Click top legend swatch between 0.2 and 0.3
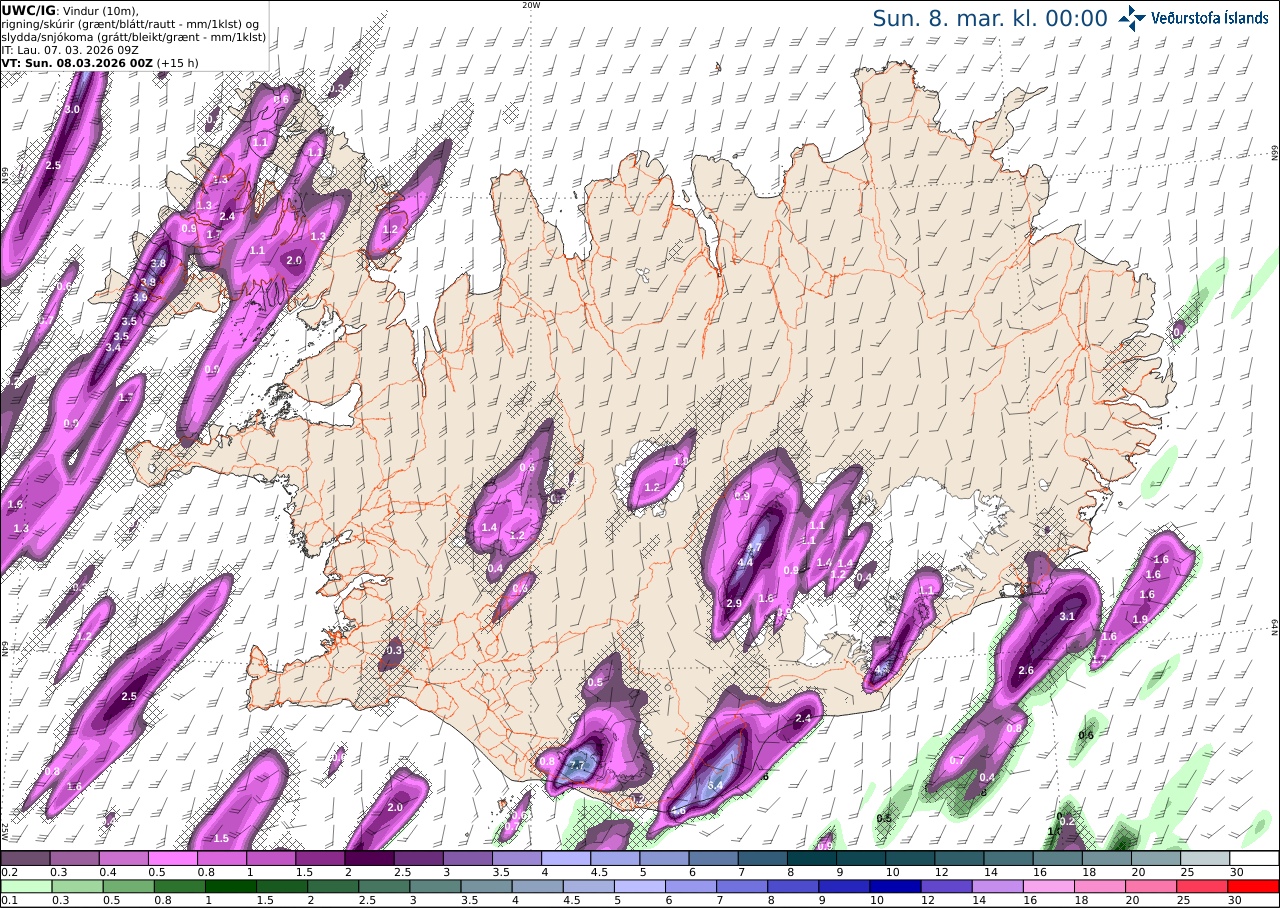The image size is (1280, 908). pos(25,858)
